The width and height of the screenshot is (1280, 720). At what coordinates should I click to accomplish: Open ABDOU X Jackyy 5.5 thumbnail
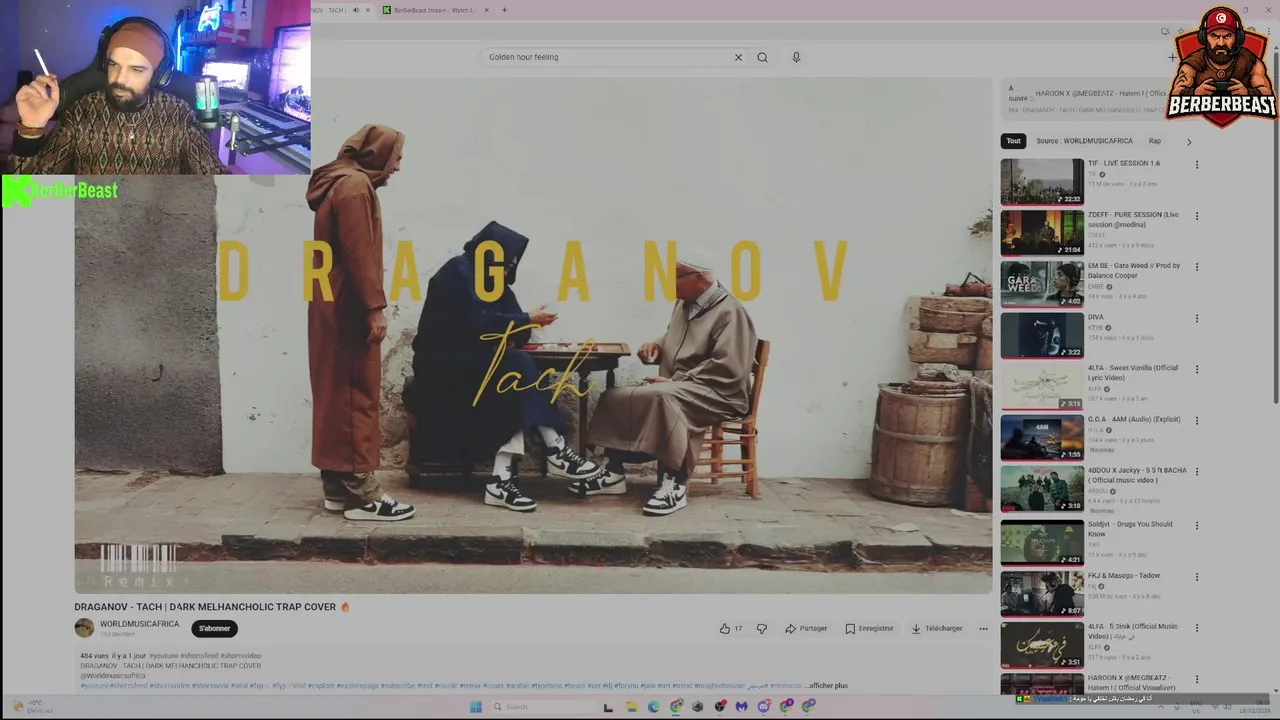pyautogui.click(x=1042, y=489)
